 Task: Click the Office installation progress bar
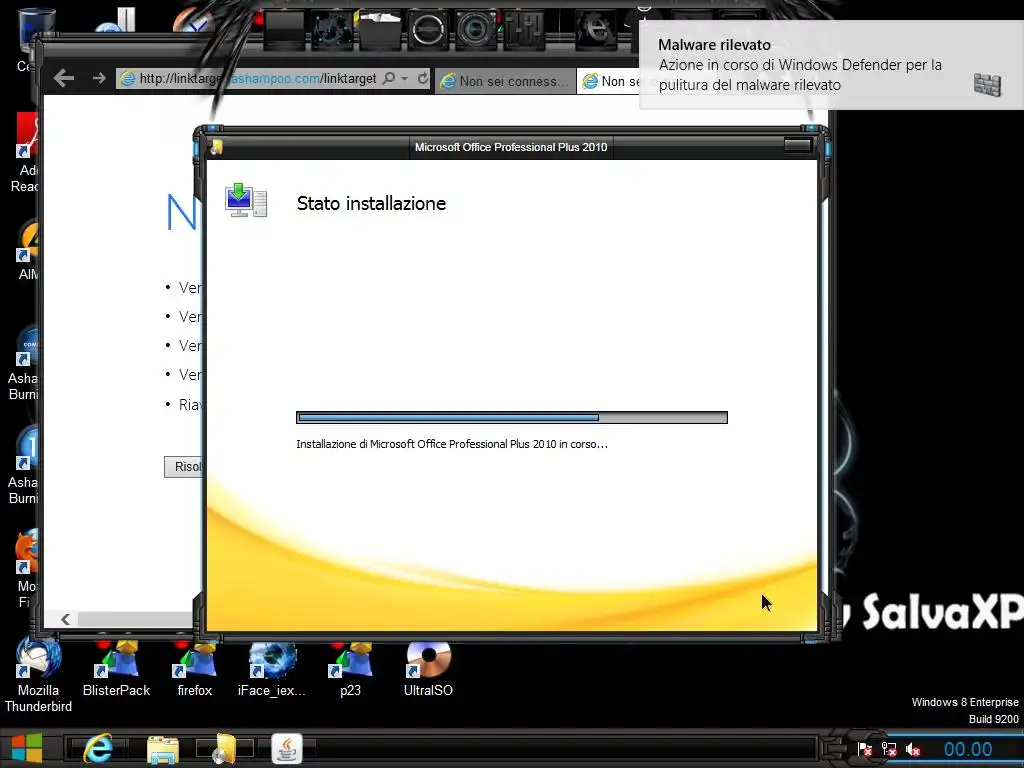511,417
